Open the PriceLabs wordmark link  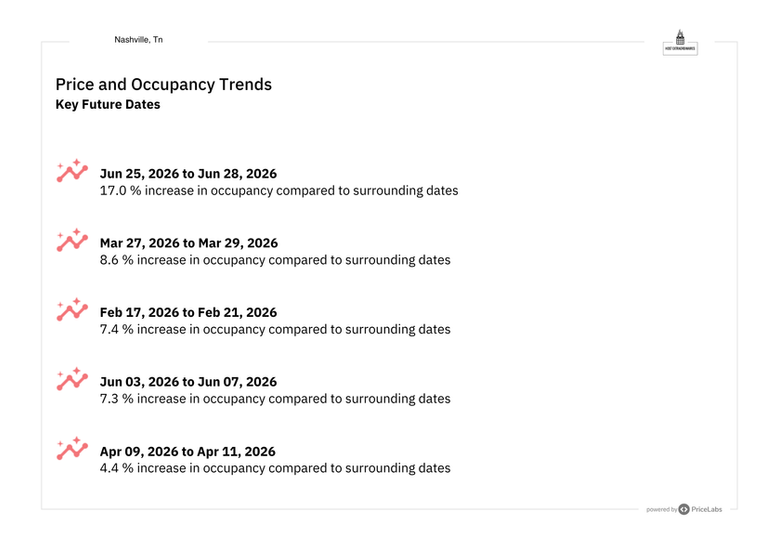click(x=707, y=509)
